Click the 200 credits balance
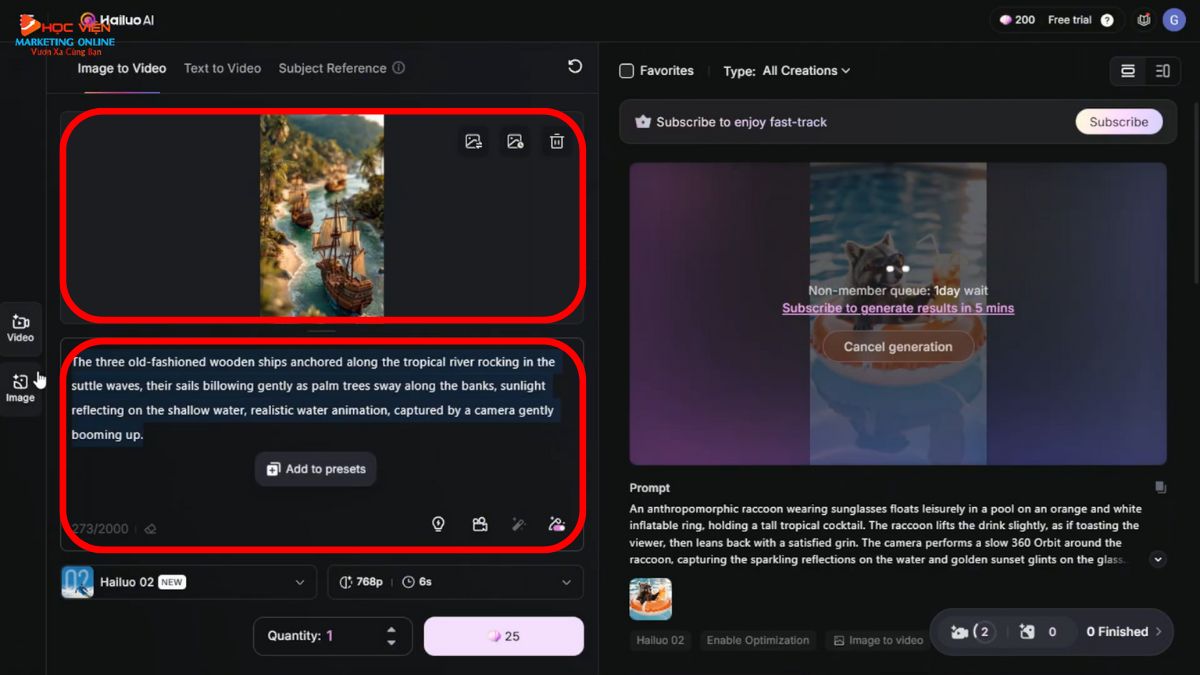Viewport: 1200px width, 675px height. point(1018,20)
